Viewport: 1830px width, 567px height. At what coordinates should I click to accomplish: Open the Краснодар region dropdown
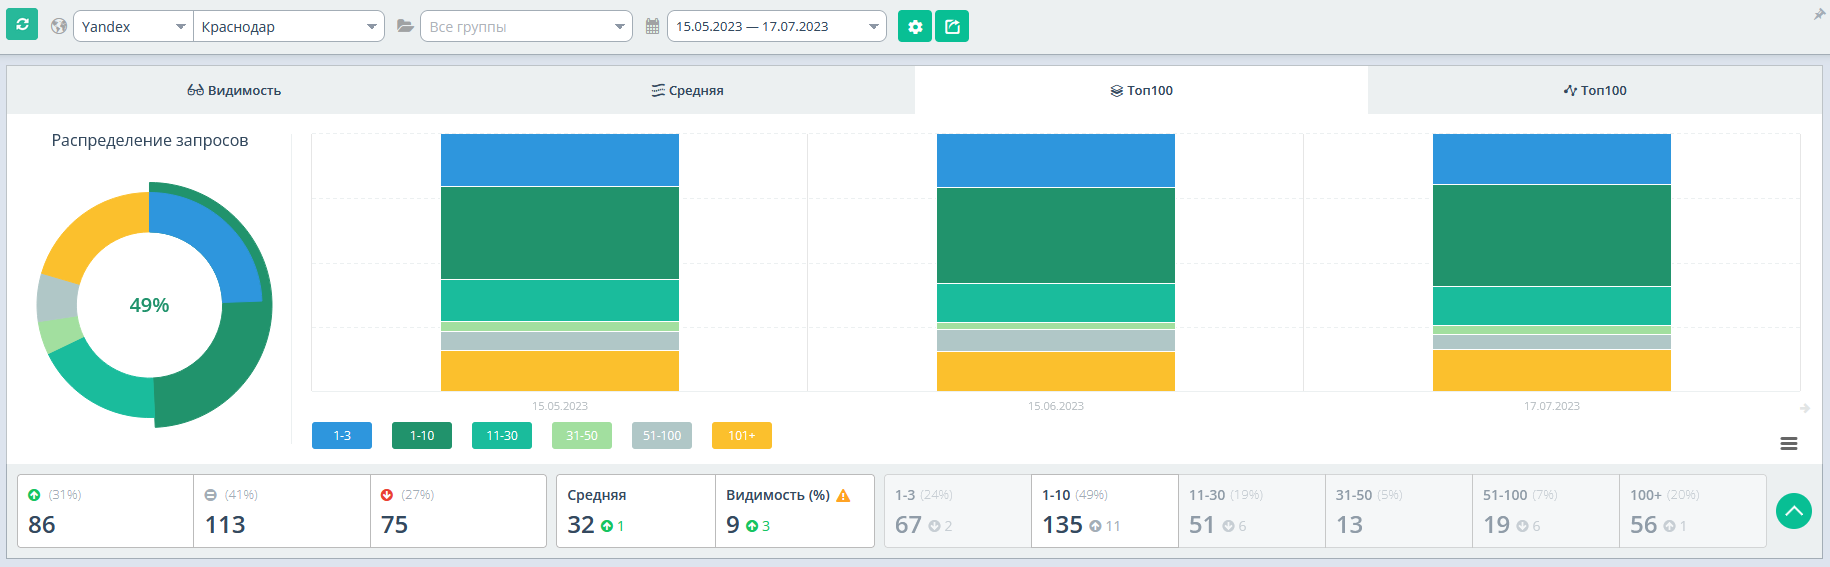[288, 26]
